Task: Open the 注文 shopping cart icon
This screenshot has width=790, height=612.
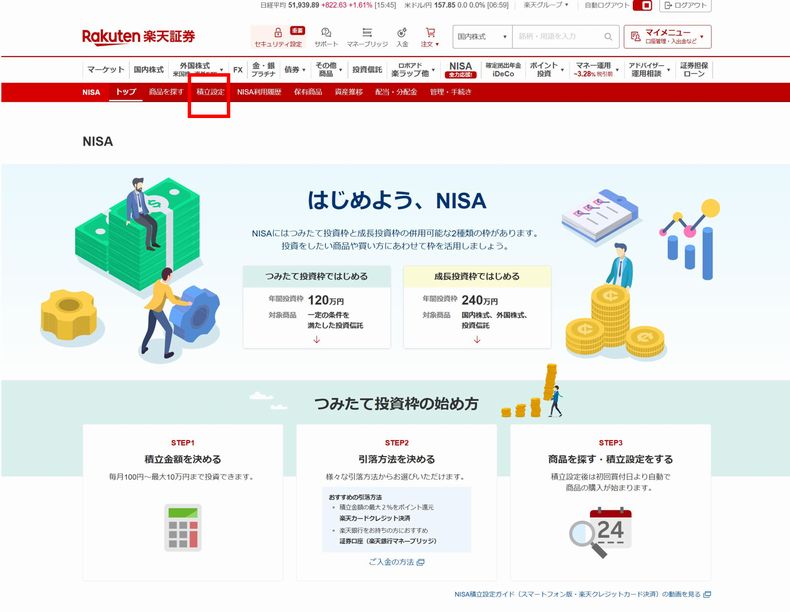Action: pyautogui.click(x=430, y=33)
